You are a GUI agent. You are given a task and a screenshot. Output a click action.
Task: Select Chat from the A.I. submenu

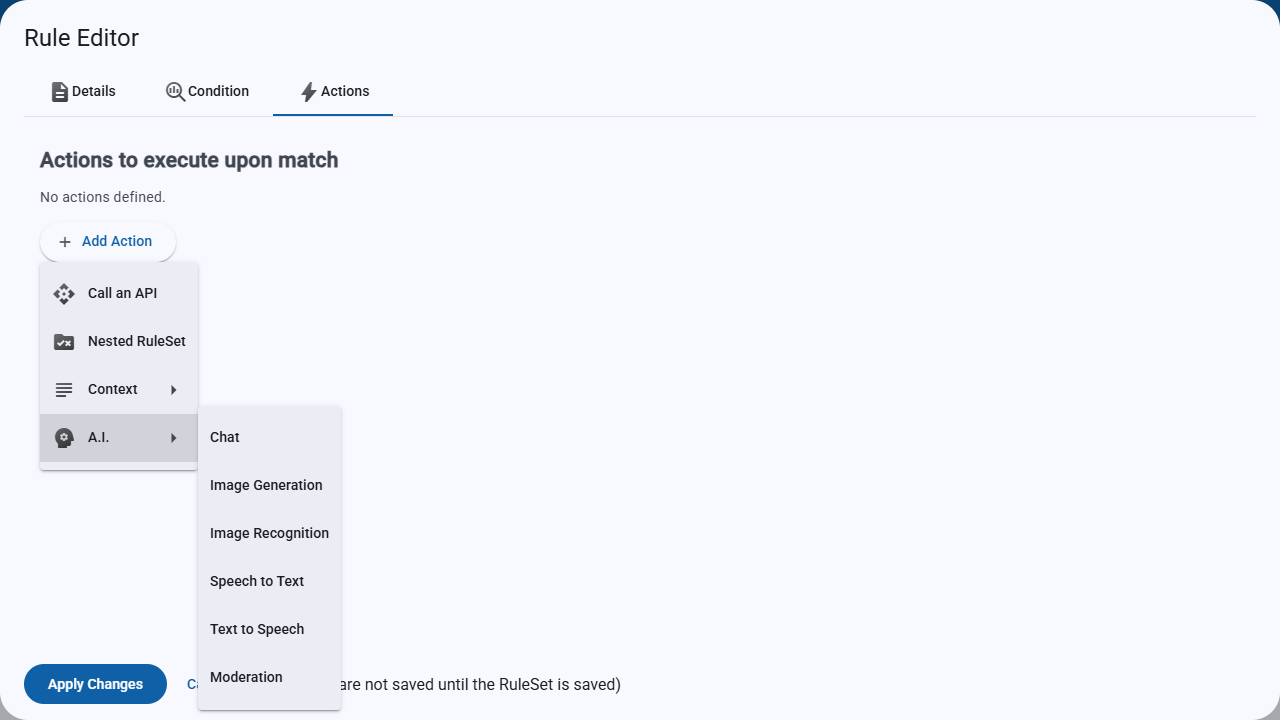pos(270,437)
